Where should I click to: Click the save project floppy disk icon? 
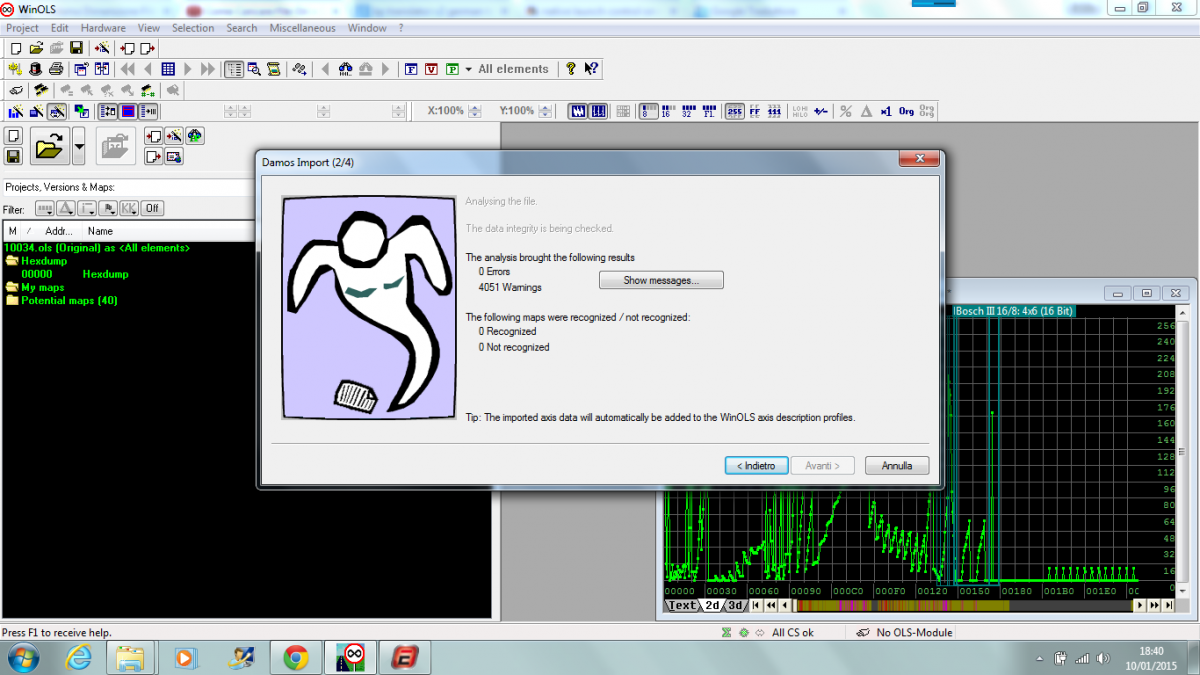pyautogui.click(x=76, y=48)
